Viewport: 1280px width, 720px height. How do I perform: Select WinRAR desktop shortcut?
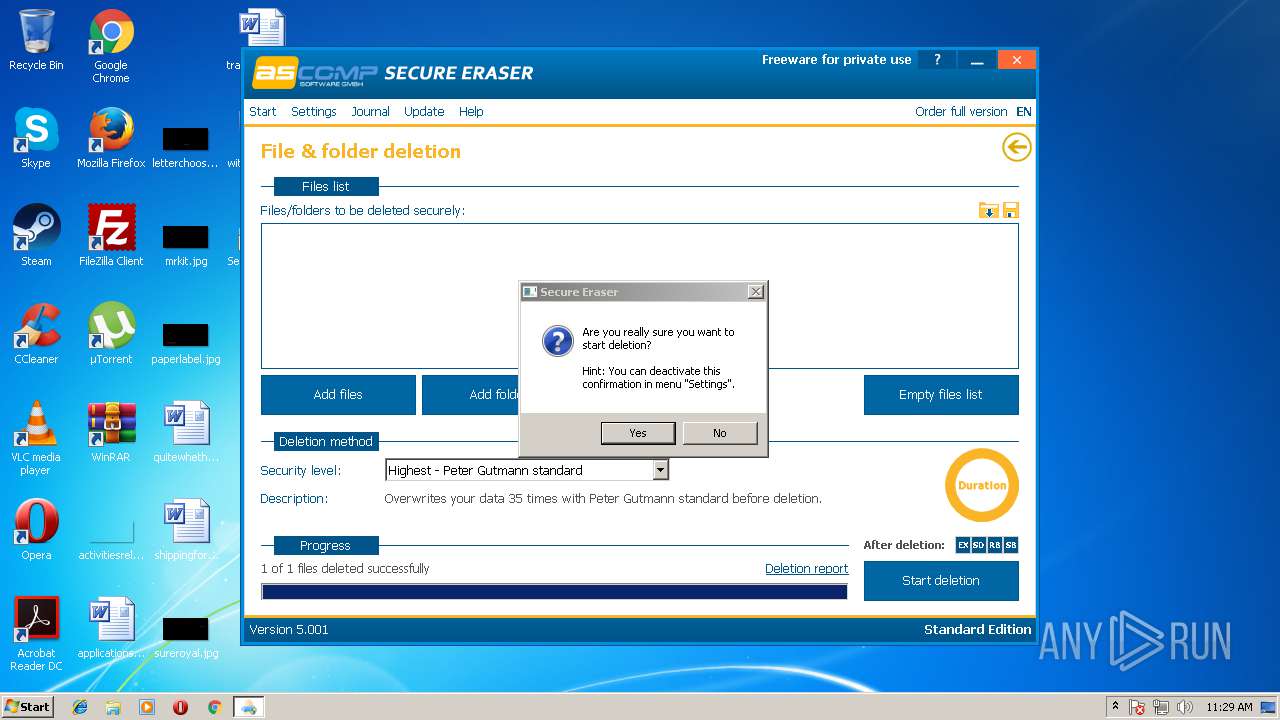click(111, 432)
